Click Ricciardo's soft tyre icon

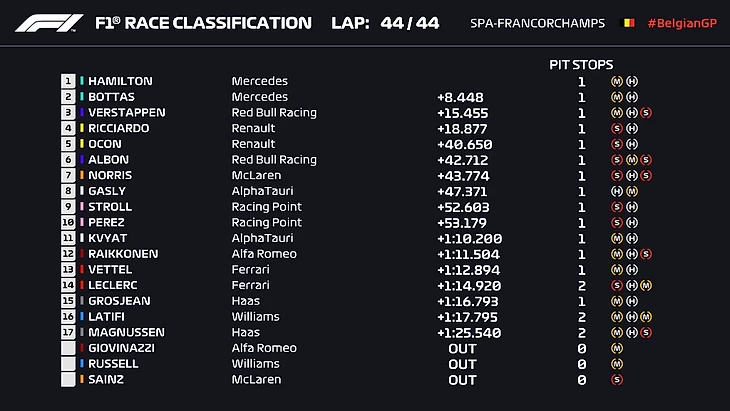617,128
